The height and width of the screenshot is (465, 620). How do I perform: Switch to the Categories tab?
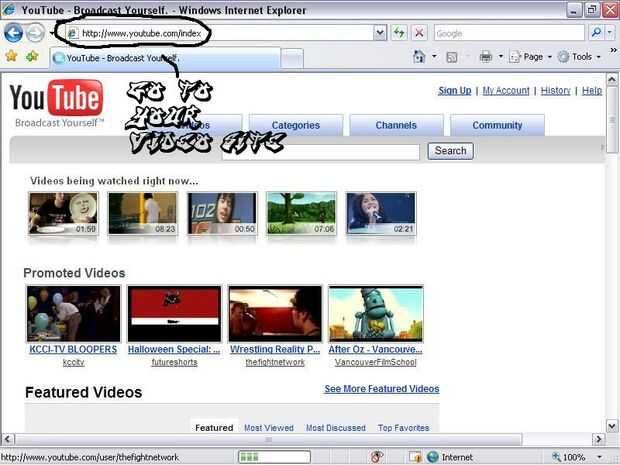point(296,125)
